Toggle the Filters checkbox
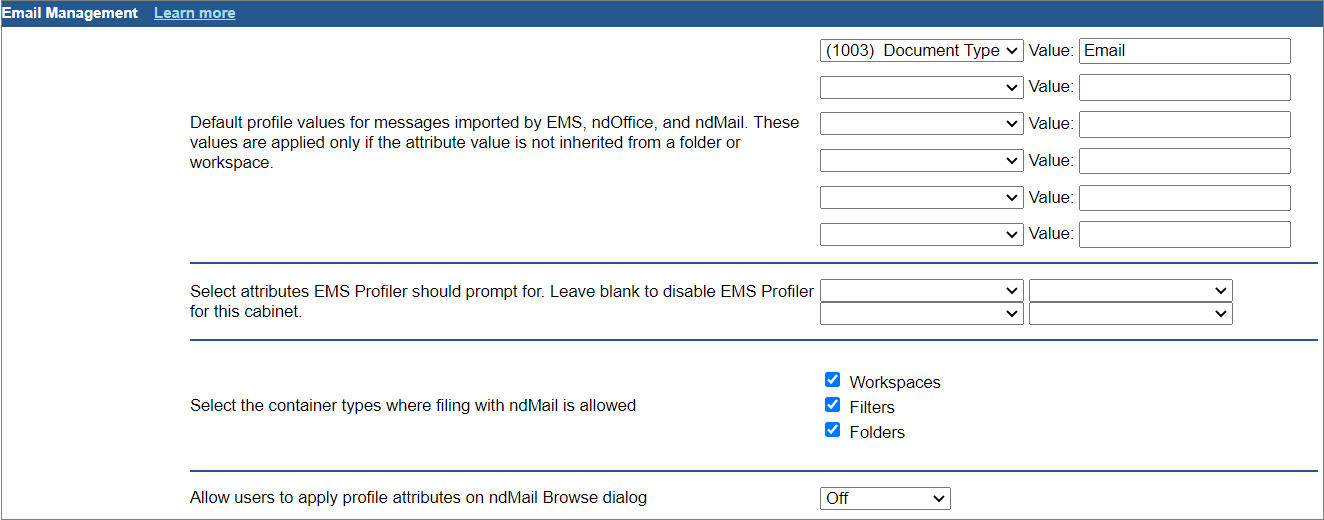1324x520 pixels. tap(832, 405)
